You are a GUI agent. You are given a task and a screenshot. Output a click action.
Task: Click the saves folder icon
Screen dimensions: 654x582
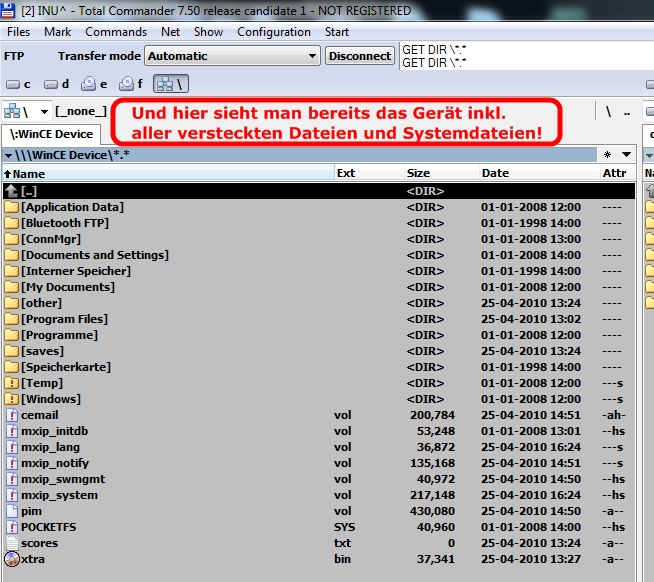[x=12, y=351]
